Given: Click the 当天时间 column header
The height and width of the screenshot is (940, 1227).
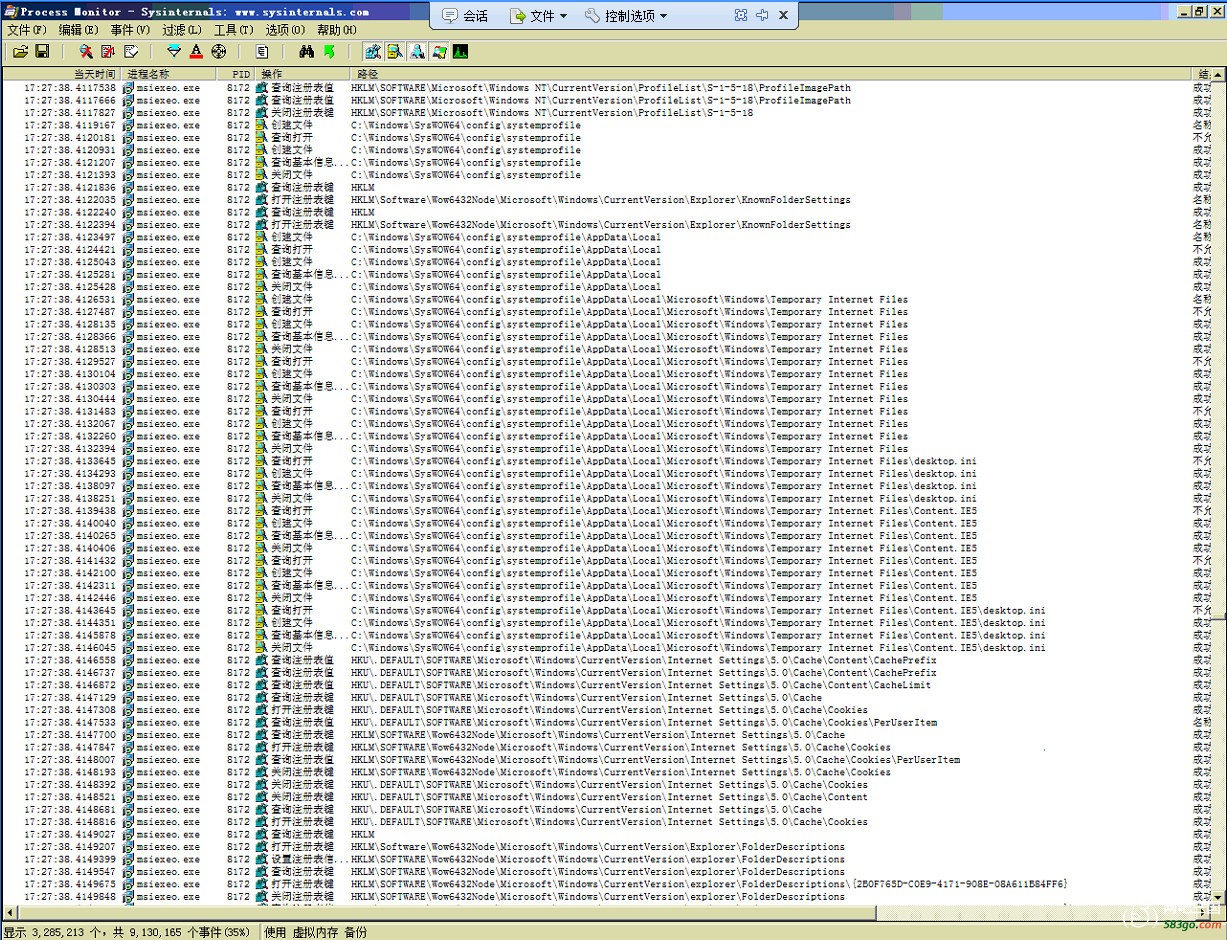Looking at the screenshot, I should (x=61, y=74).
